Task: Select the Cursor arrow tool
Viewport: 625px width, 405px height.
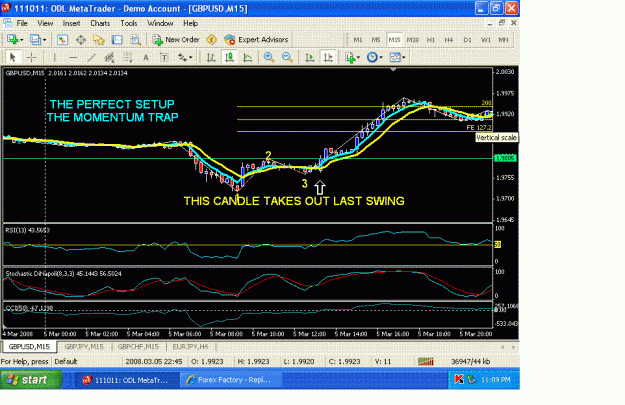Action: (x=12, y=57)
